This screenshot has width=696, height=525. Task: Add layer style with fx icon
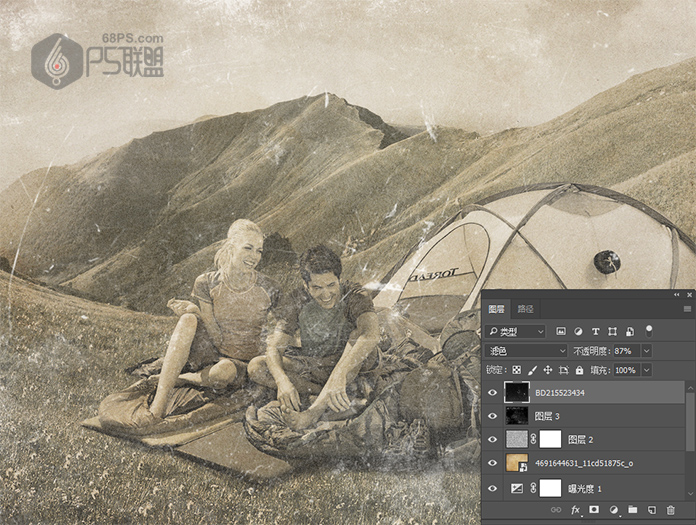[x=576, y=510]
